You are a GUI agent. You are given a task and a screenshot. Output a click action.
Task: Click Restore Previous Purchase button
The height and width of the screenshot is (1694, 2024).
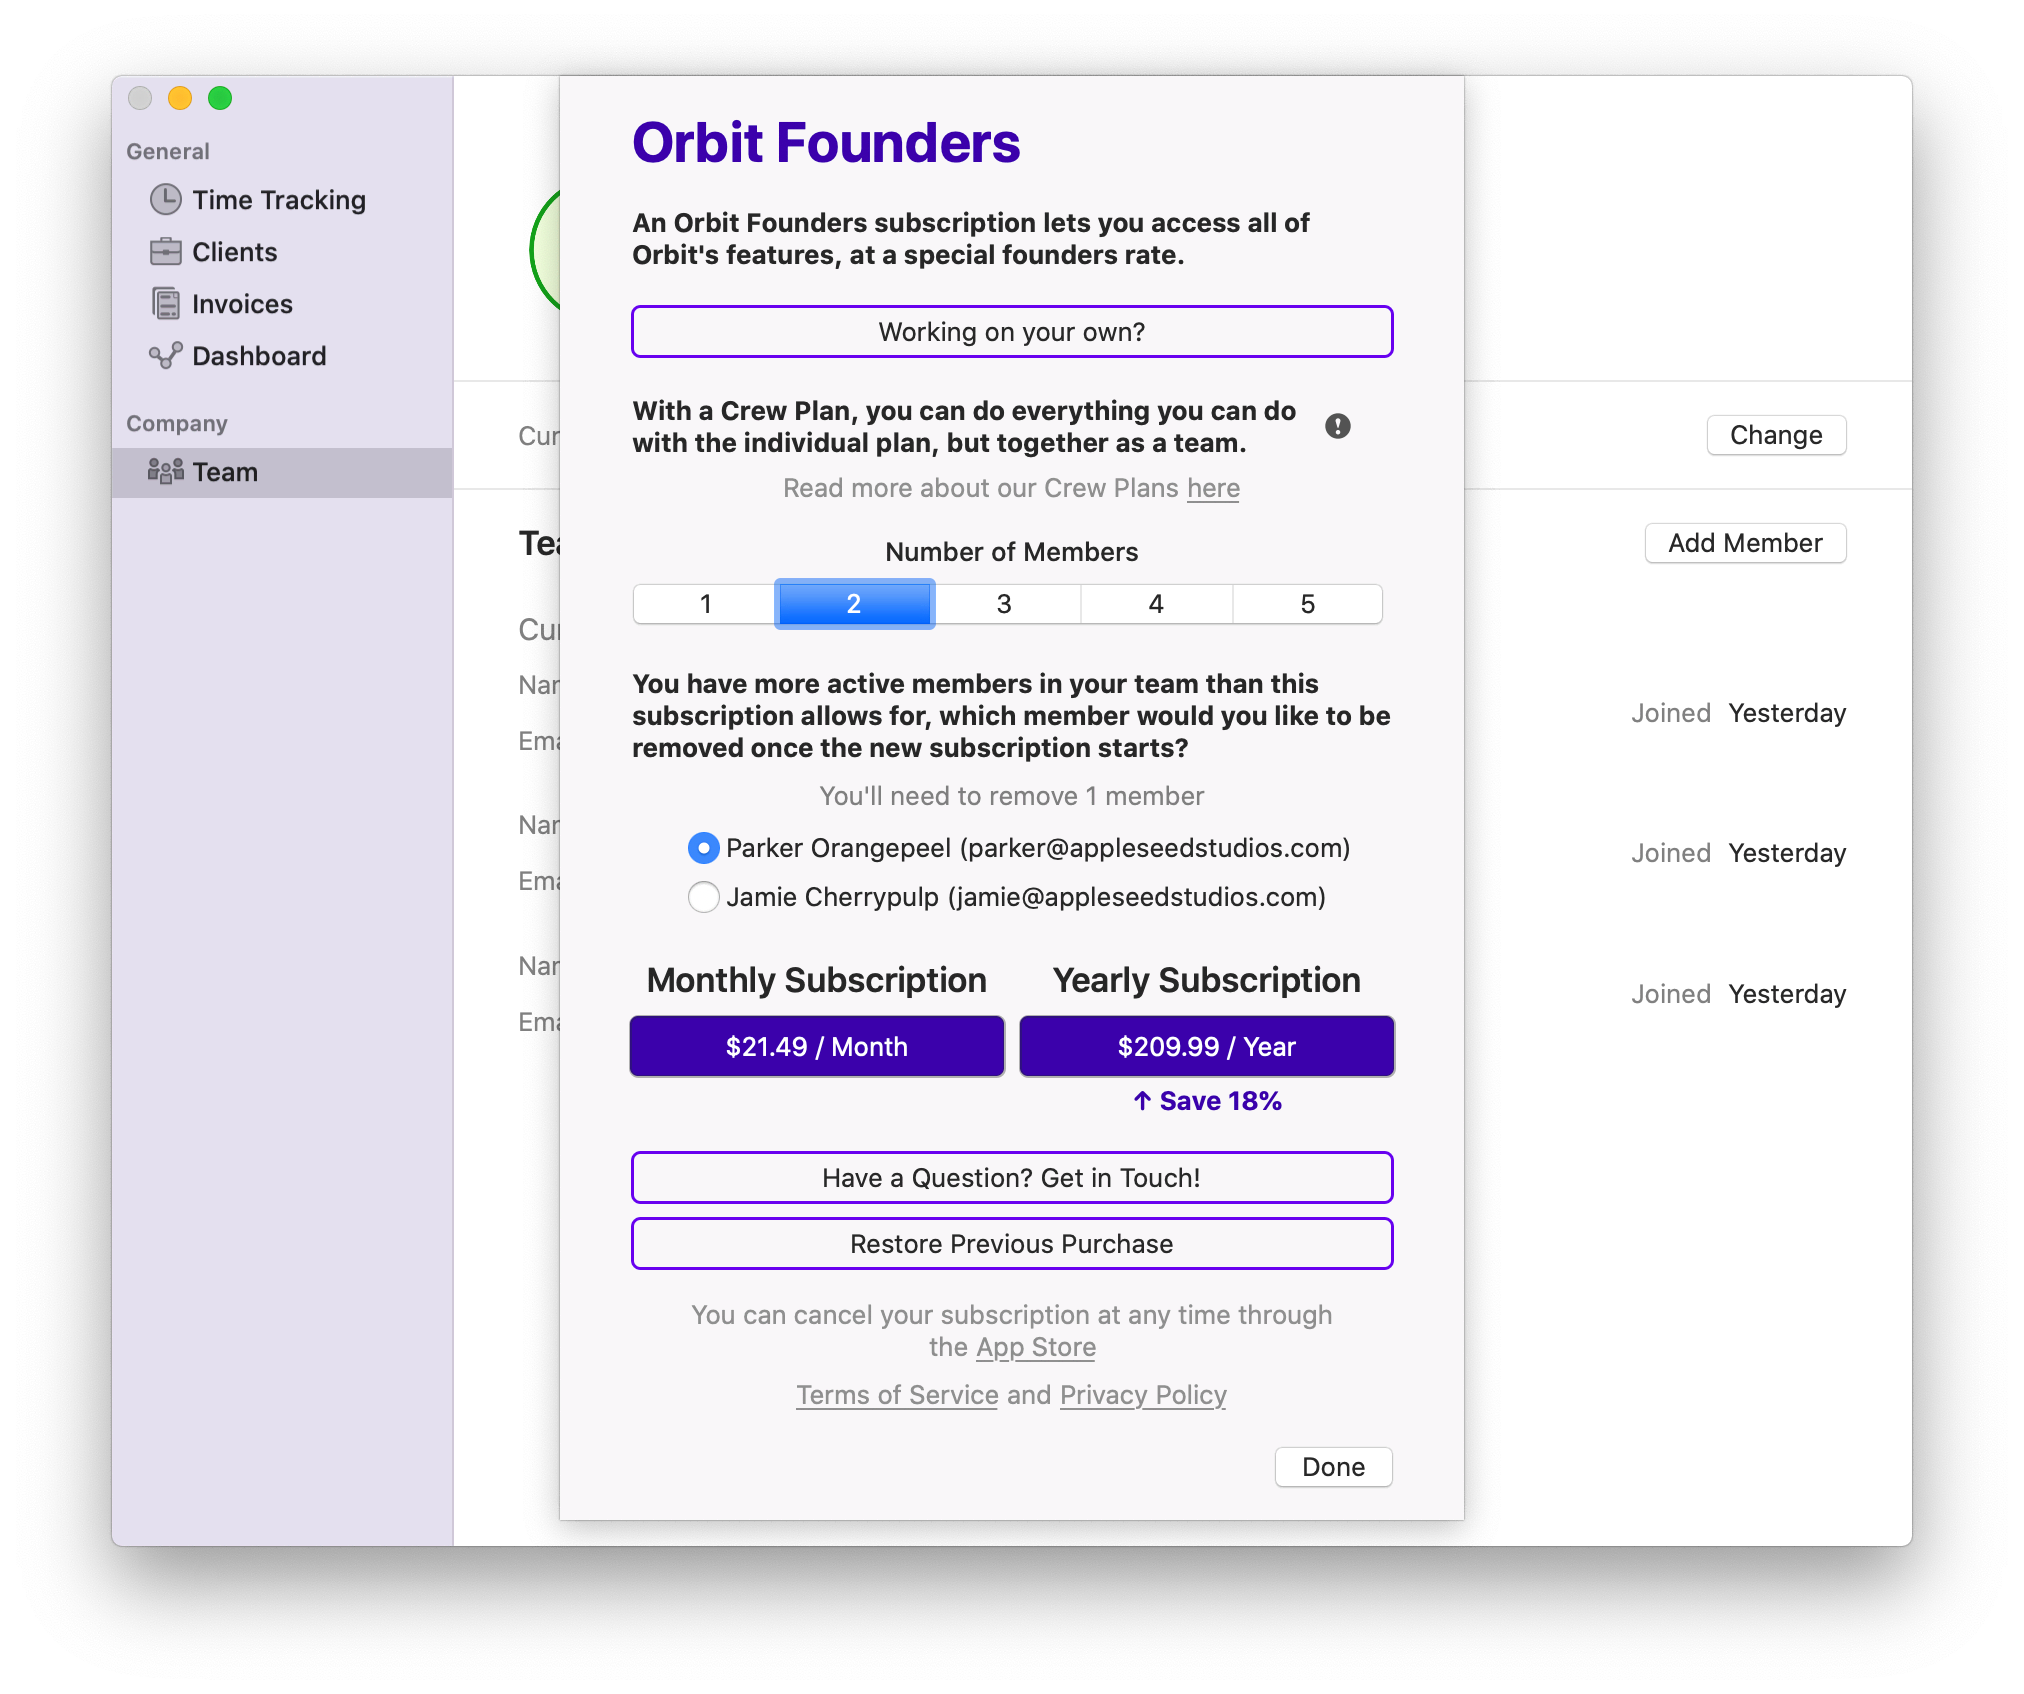coord(1009,1244)
